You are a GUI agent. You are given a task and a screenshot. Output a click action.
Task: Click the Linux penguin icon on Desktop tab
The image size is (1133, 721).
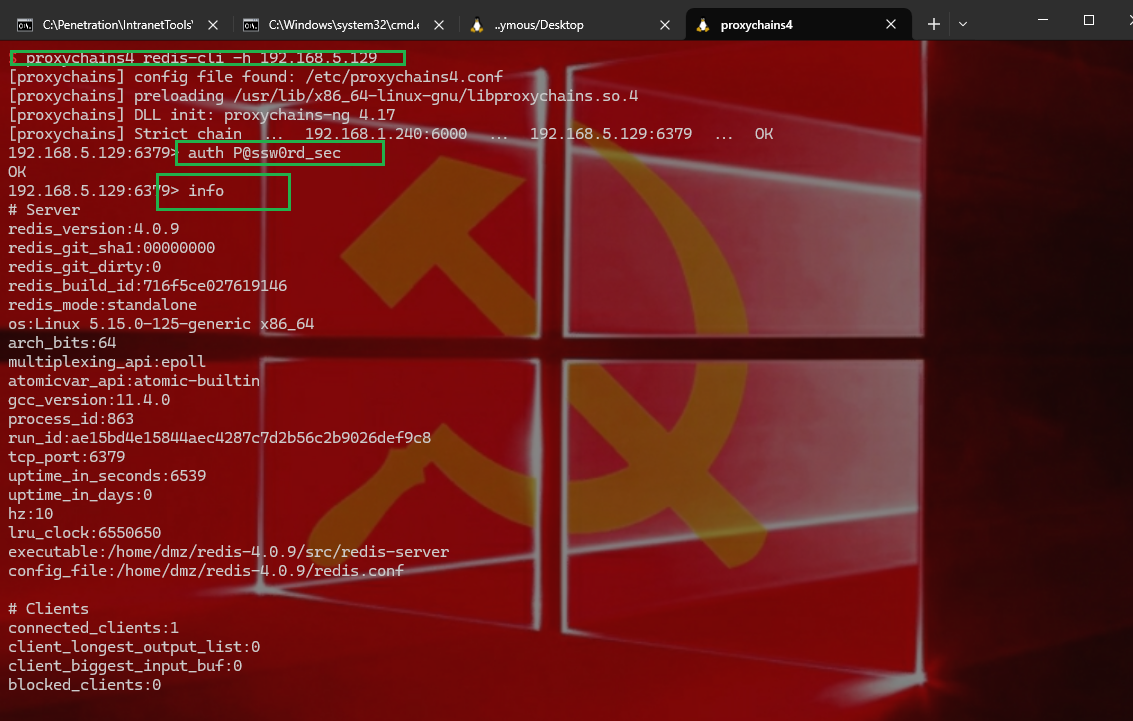[x=476, y=25]
